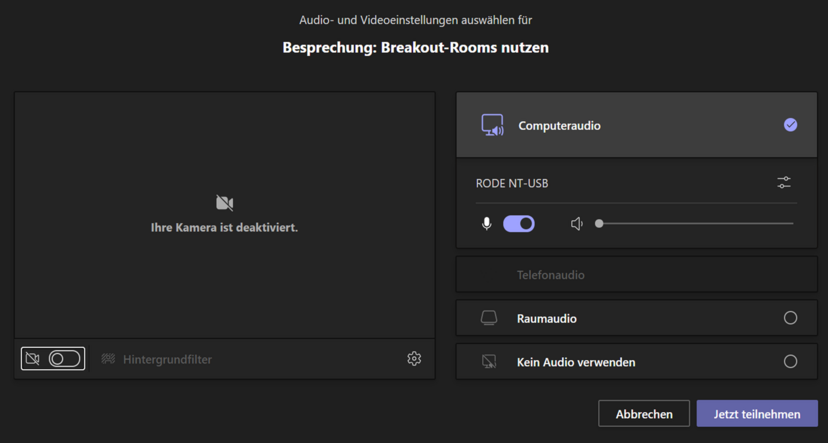Image resolution: width=828 pixels, height=443 pixels.
Task: Click the Computeraudio monitor speaker icon
Action: click(x=492, y=126)
